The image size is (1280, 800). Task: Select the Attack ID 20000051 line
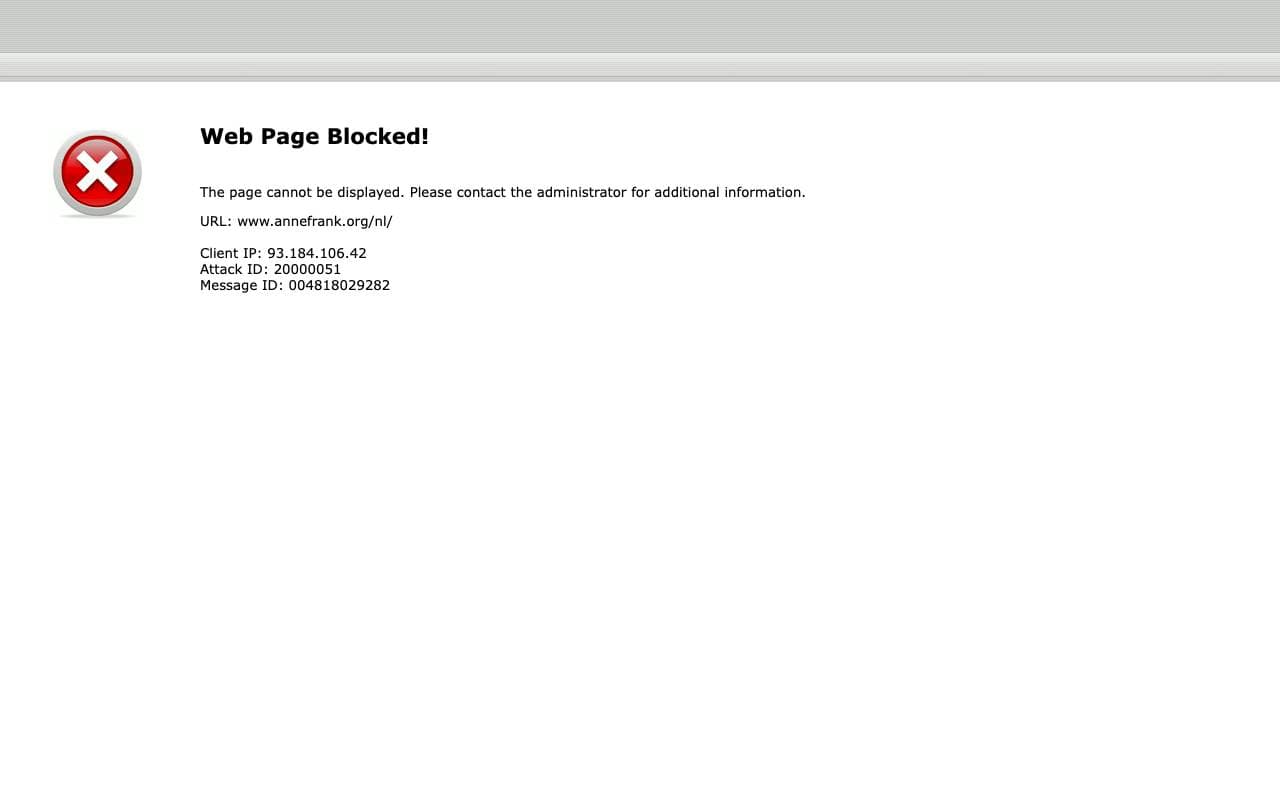click(x=270, y=269)
